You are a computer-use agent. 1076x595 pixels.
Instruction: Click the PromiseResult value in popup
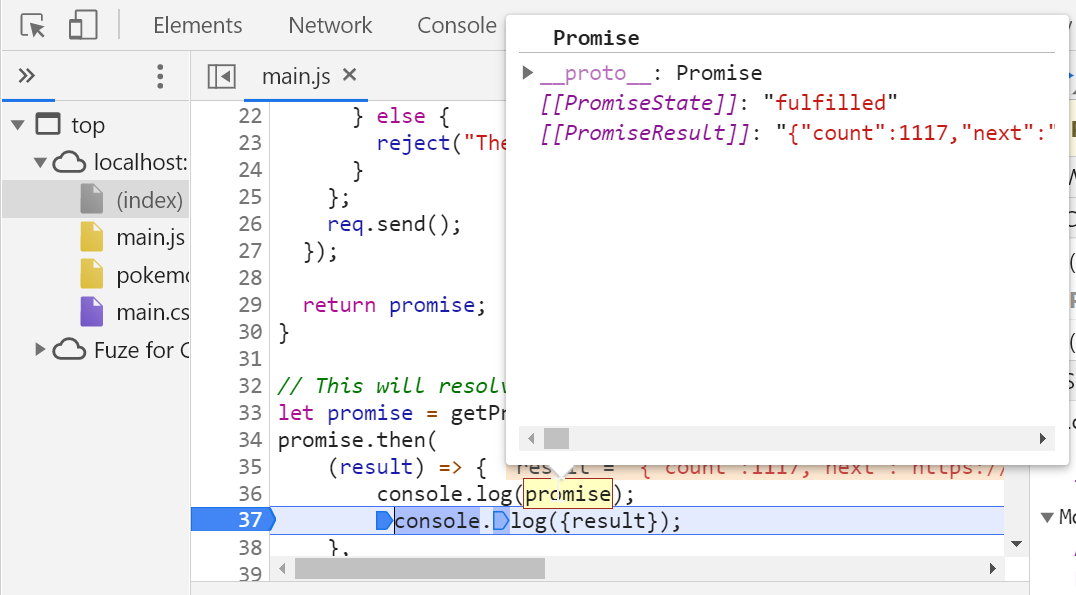pyautogui.click(x=915, y=132)
